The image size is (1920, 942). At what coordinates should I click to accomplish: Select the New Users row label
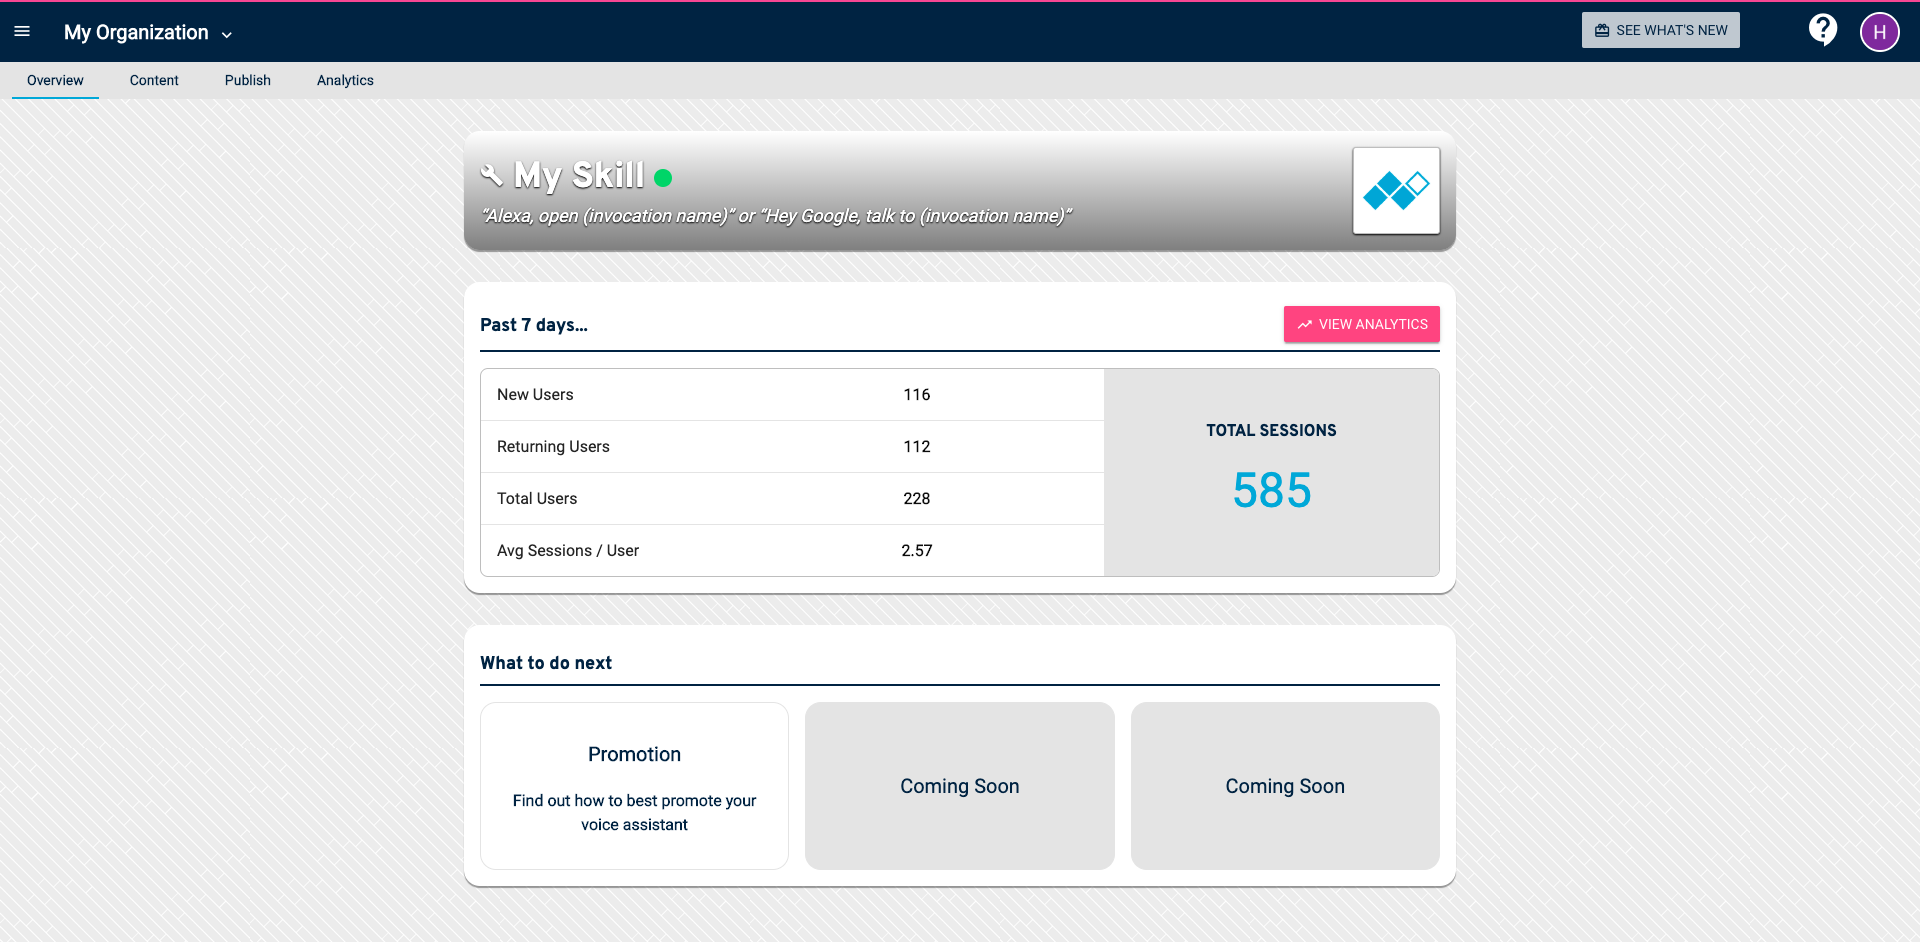coord(535,394)
